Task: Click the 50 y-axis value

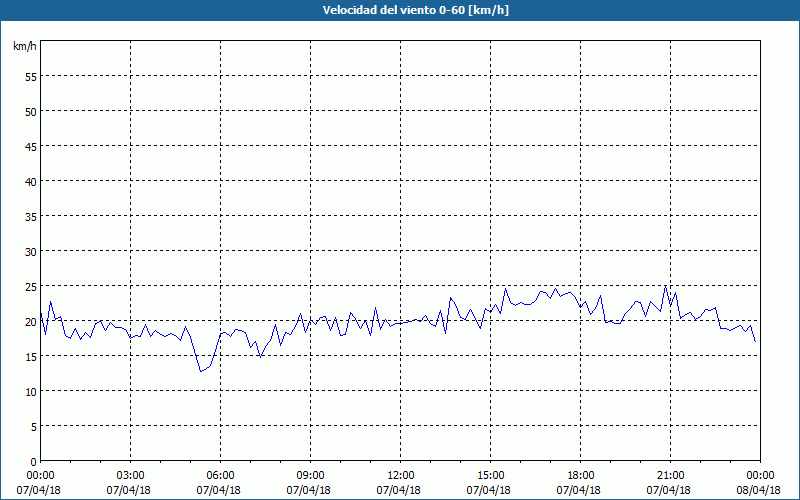Action: [31, 112]
